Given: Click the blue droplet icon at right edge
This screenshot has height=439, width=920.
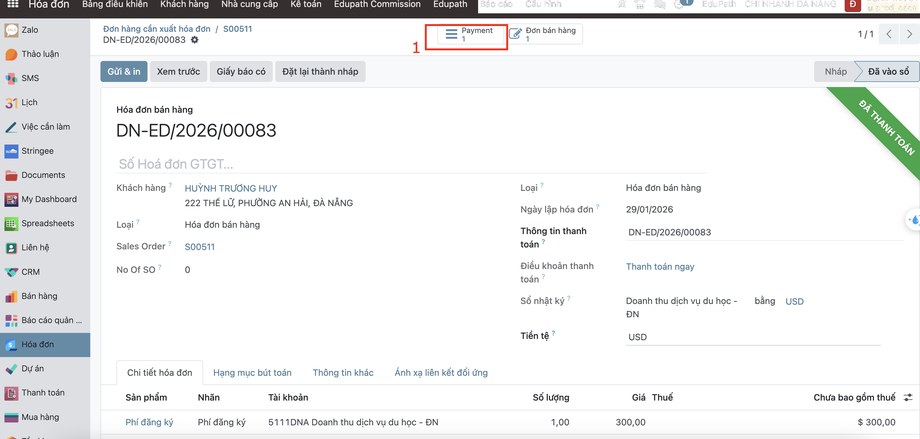Looking at the screenshot, I should point(914,220).
